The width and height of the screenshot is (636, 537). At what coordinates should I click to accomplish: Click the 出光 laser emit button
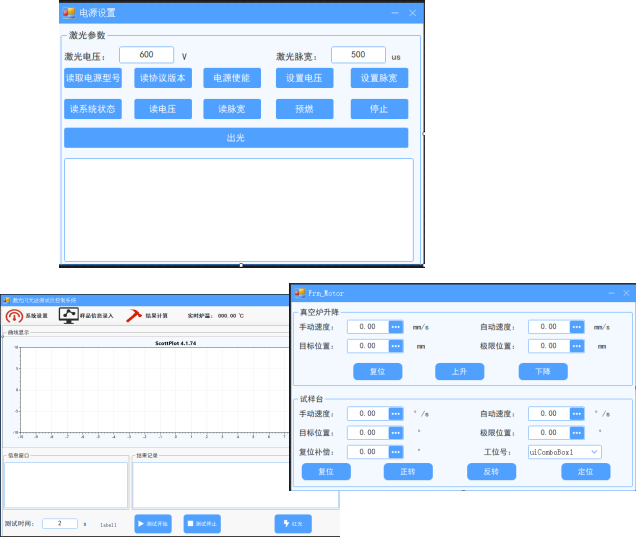236,138
